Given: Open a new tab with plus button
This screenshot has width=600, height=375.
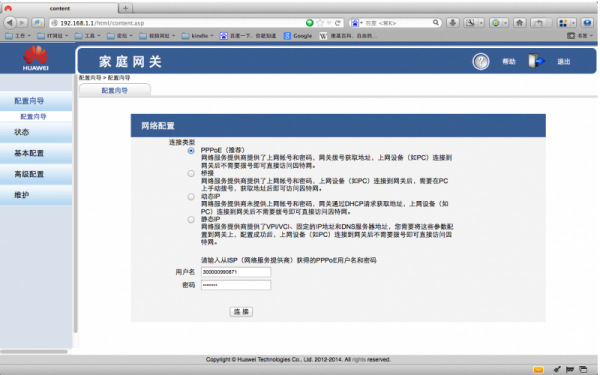Looking at the screenshot, I should coord(126,8).
